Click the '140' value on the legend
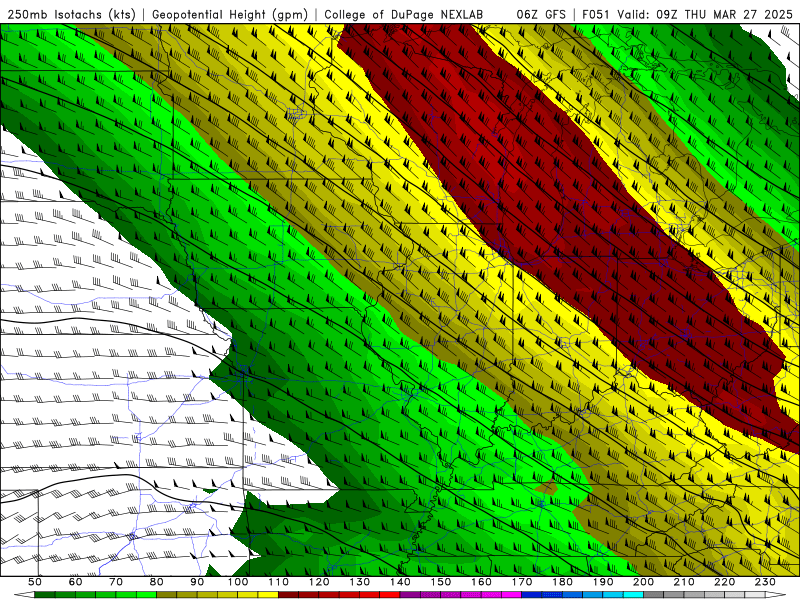Viewport: 800px width, 600px height. 401,582
